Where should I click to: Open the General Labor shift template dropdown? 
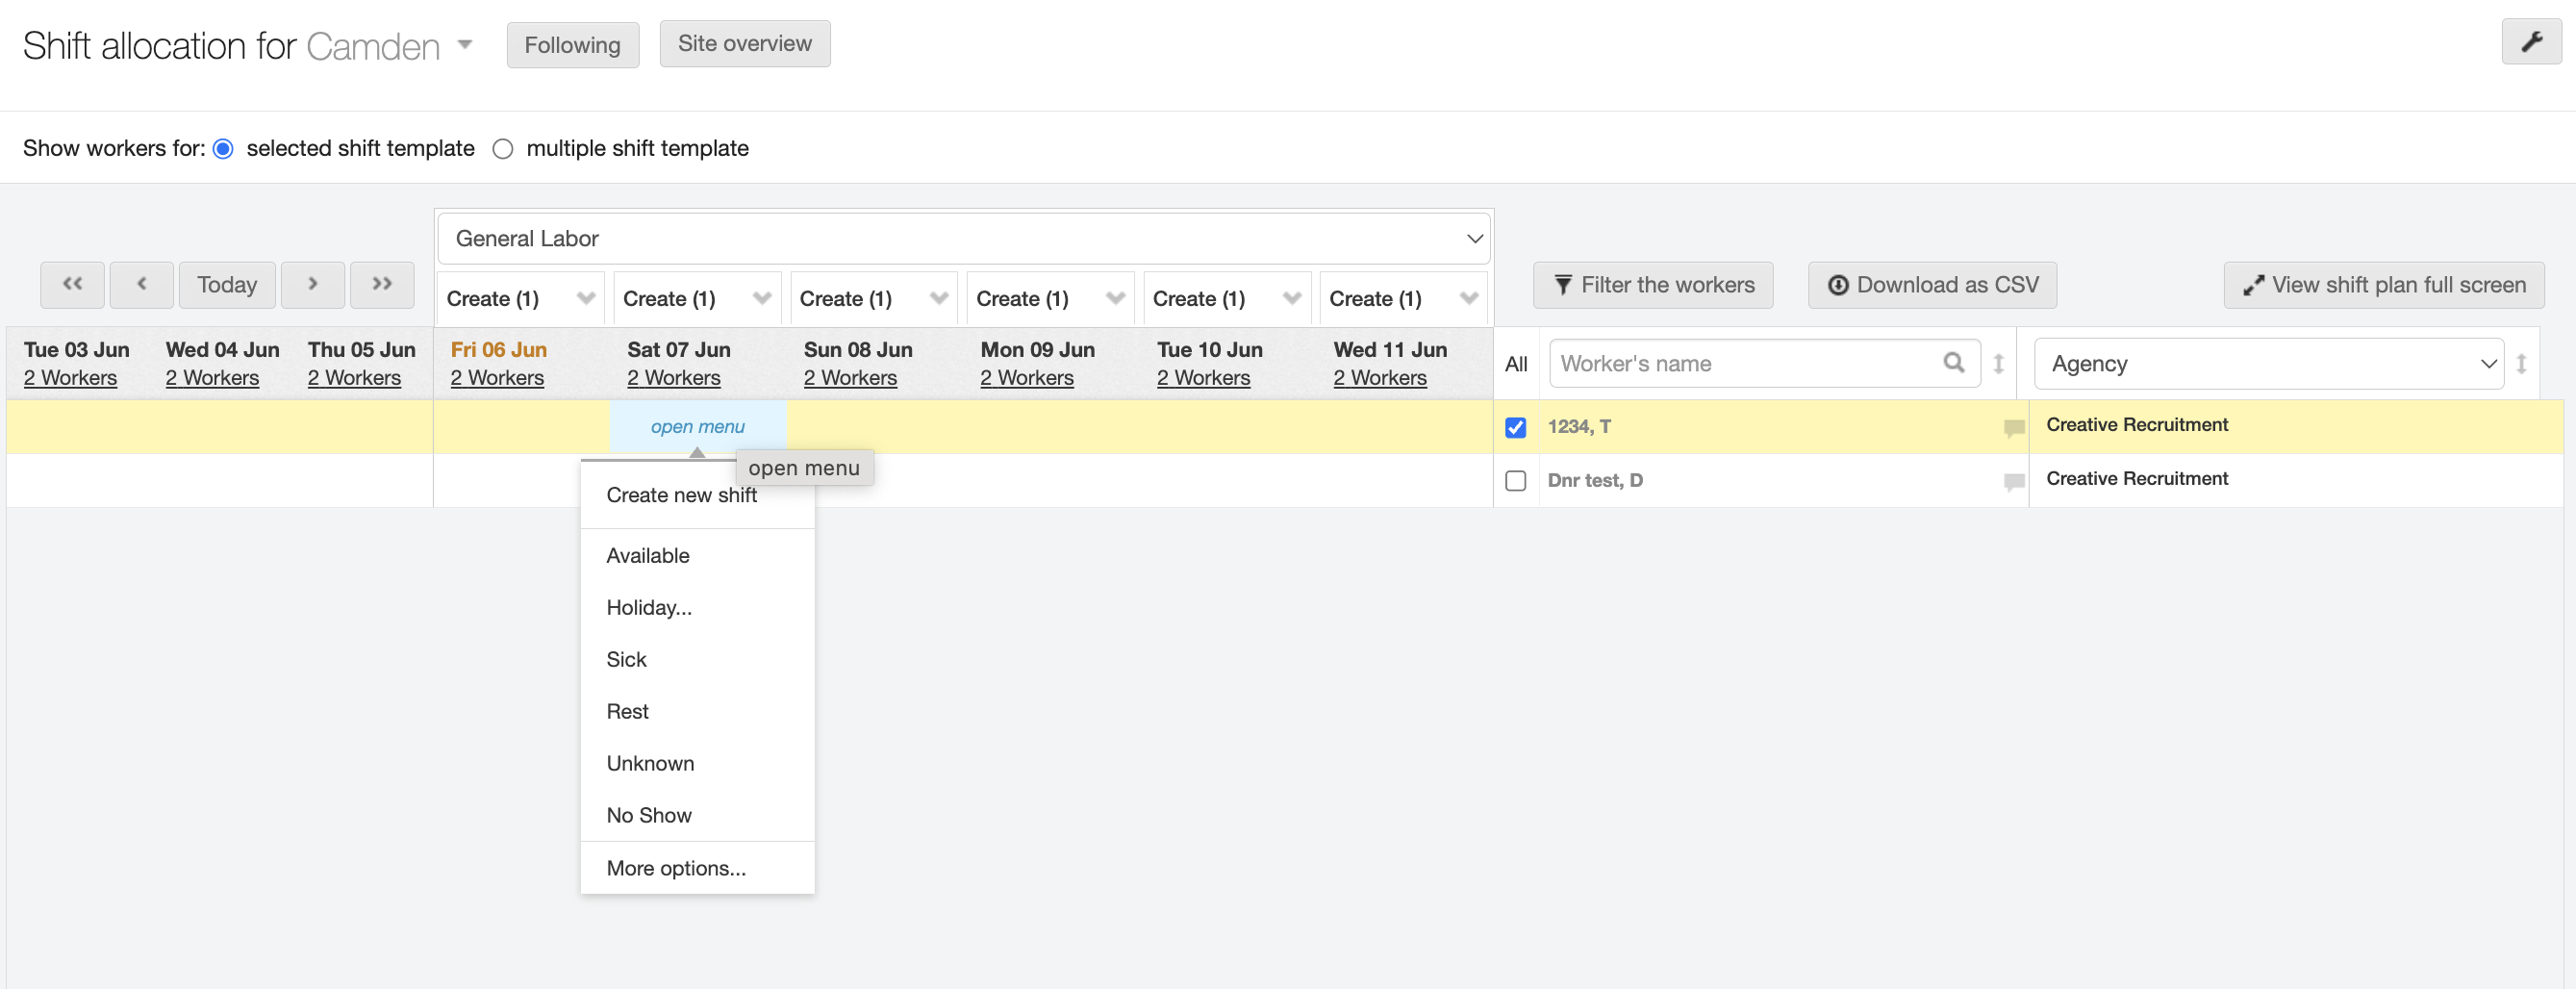pos(964,238)
